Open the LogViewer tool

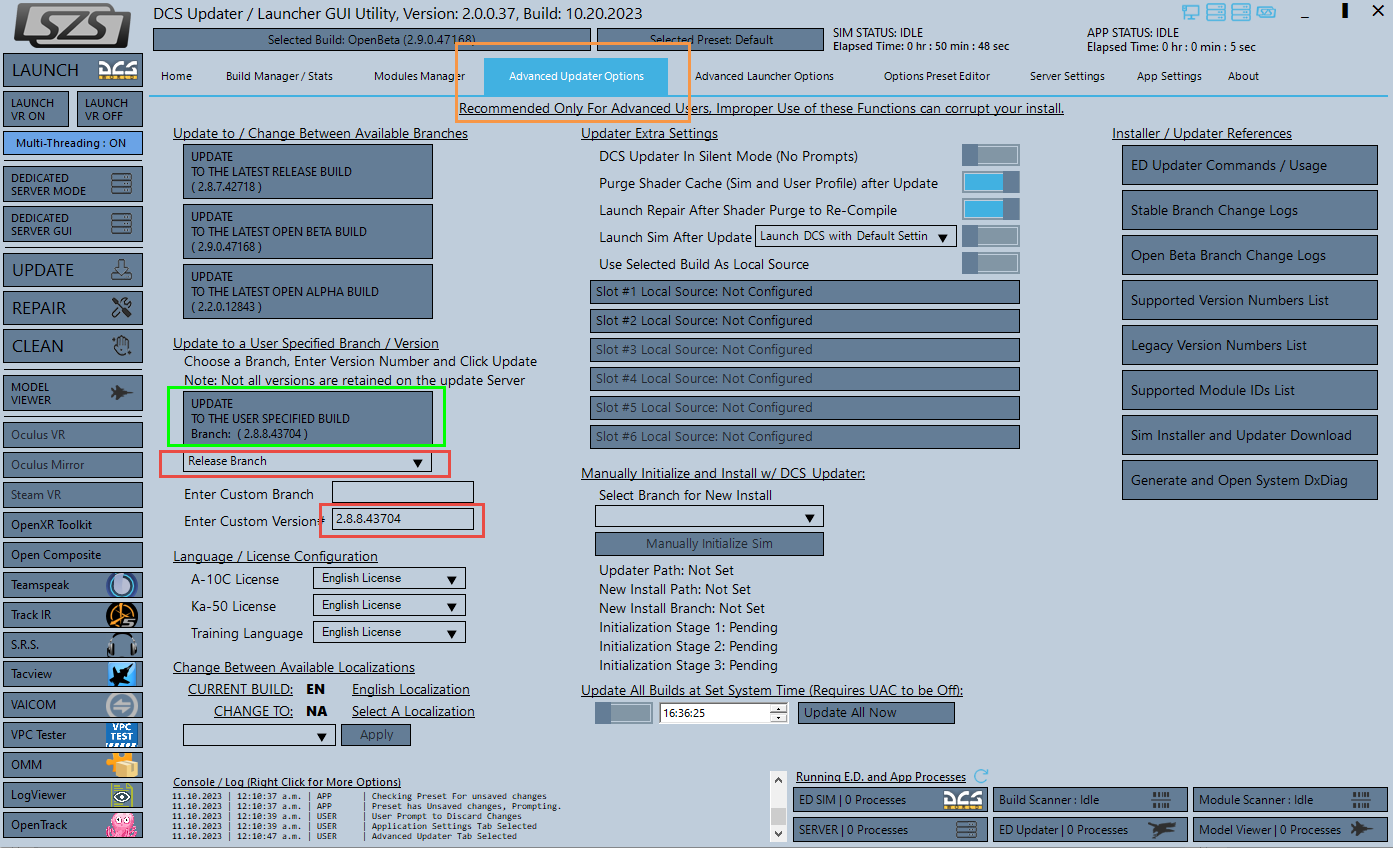click(x=73, y=794)
